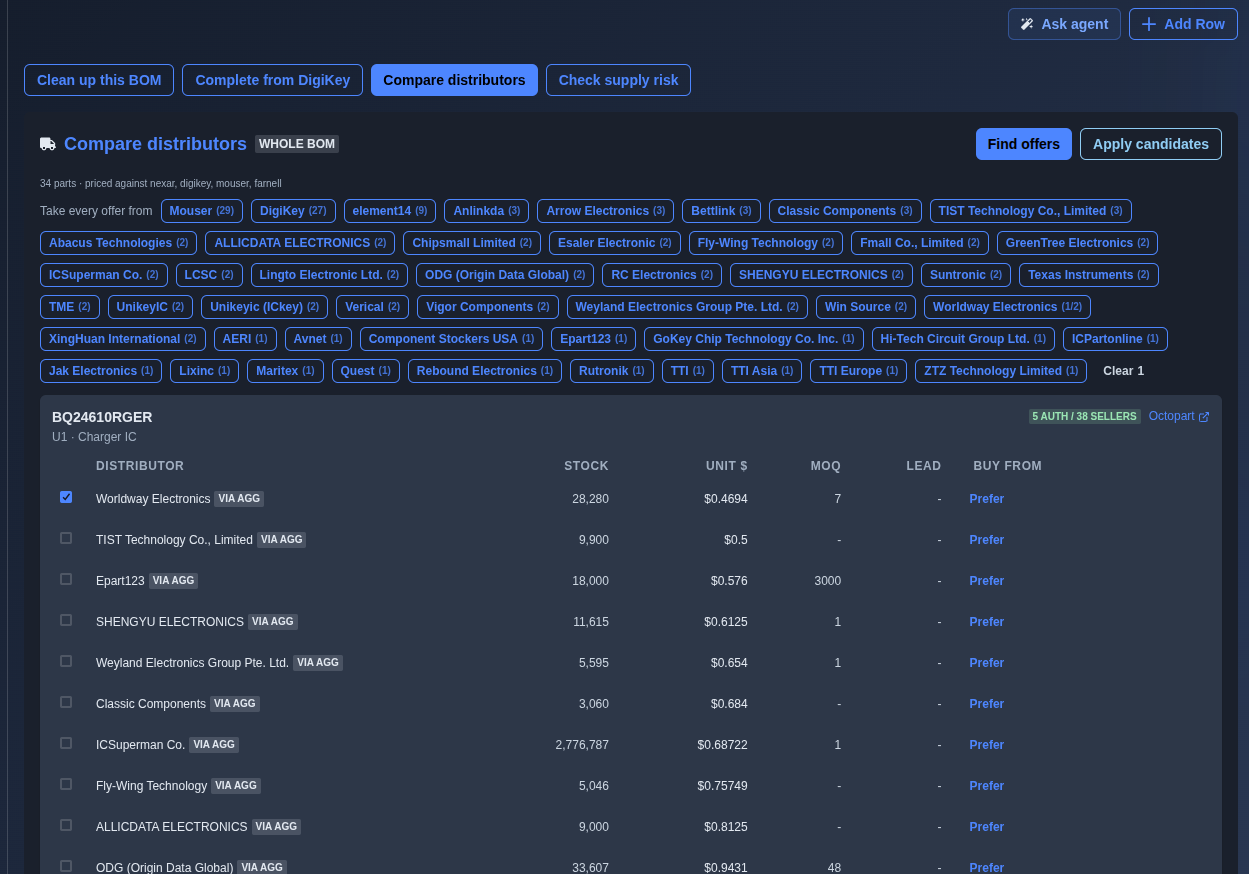Click the STOCK column header

point(586,466)
